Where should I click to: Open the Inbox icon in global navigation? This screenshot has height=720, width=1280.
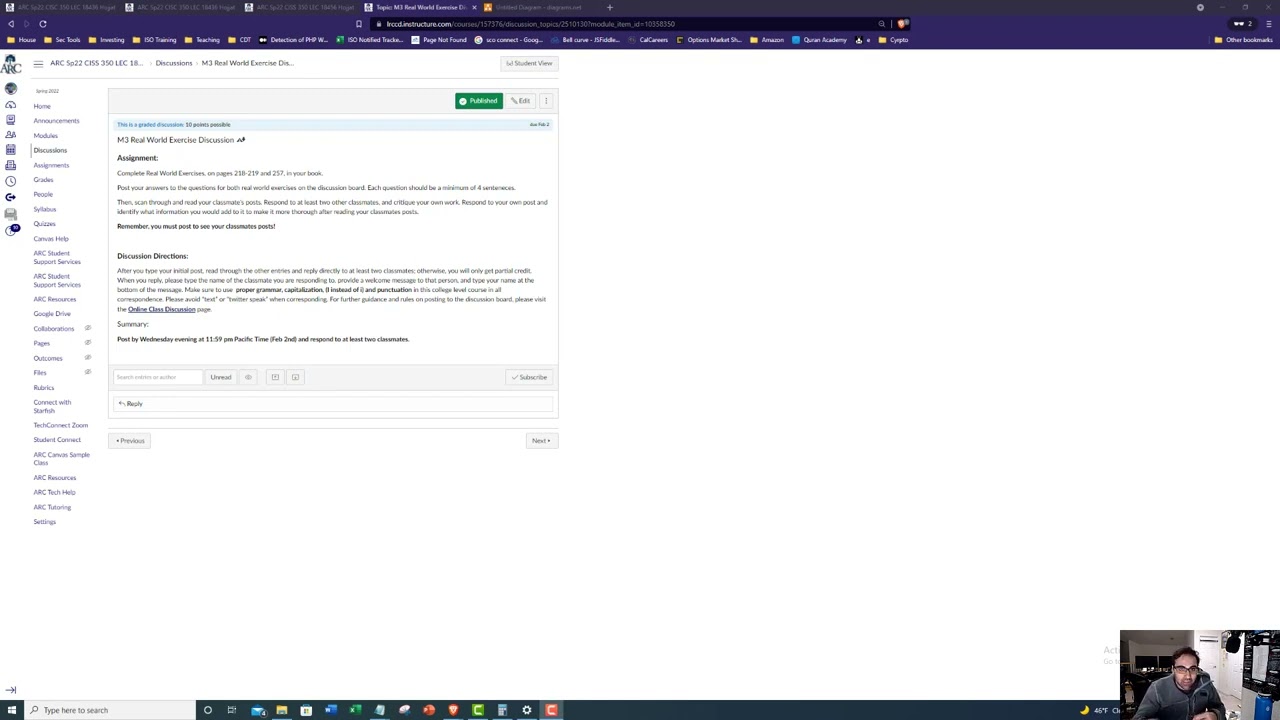coord(10,165)
